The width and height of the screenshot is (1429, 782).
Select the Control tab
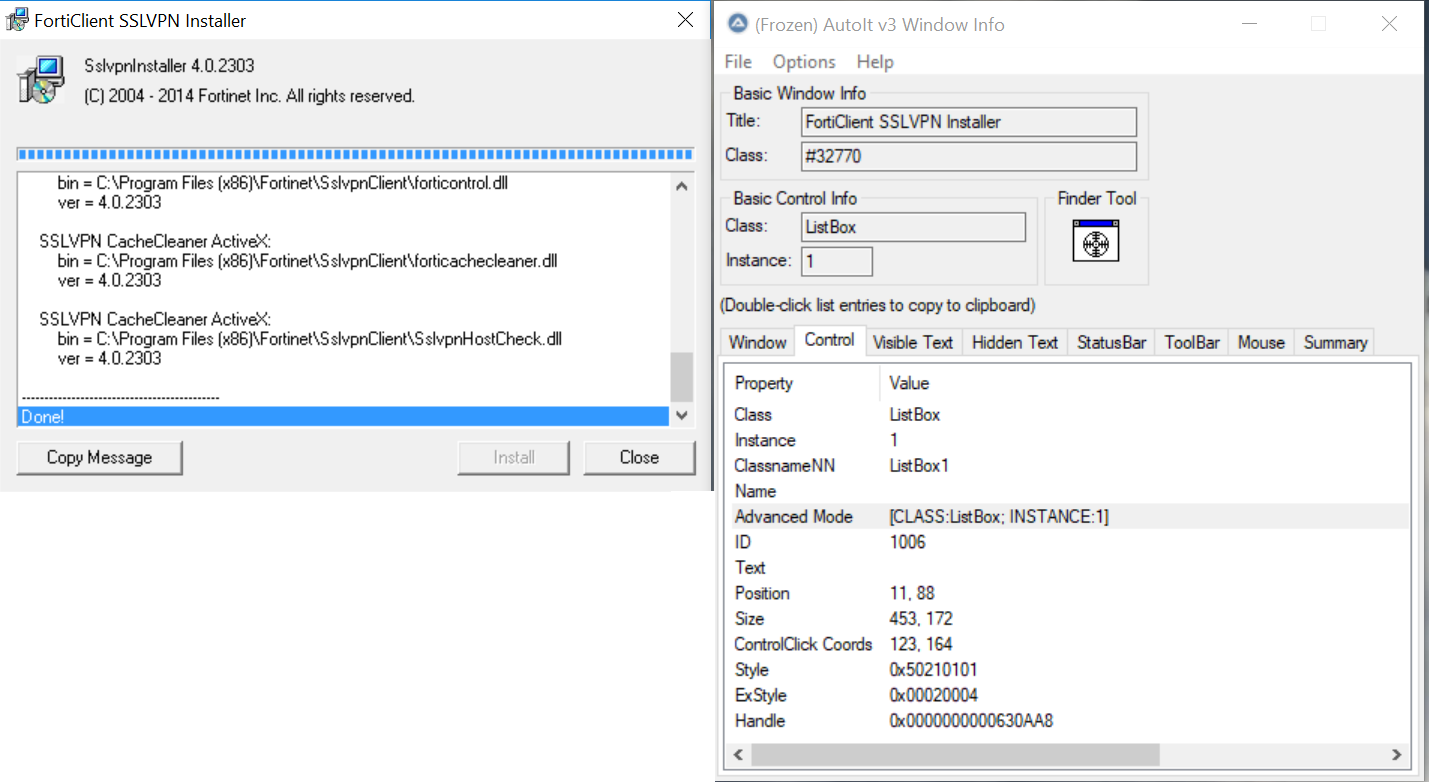(x=830, y=340)
